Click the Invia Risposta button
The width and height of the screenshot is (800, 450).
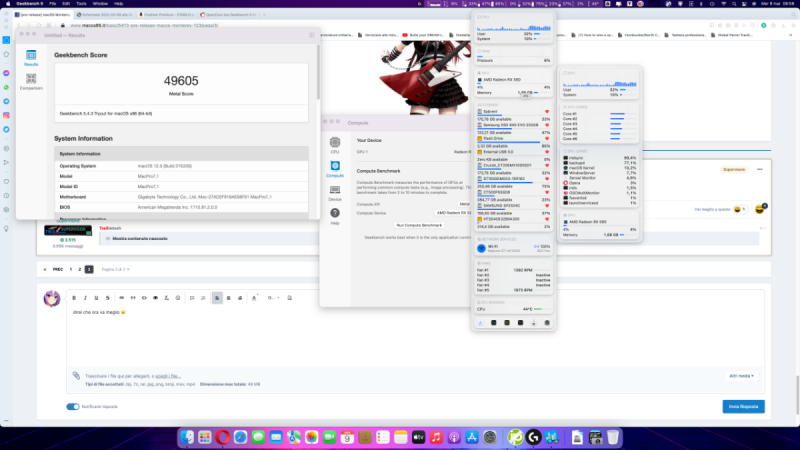[743, 407]
